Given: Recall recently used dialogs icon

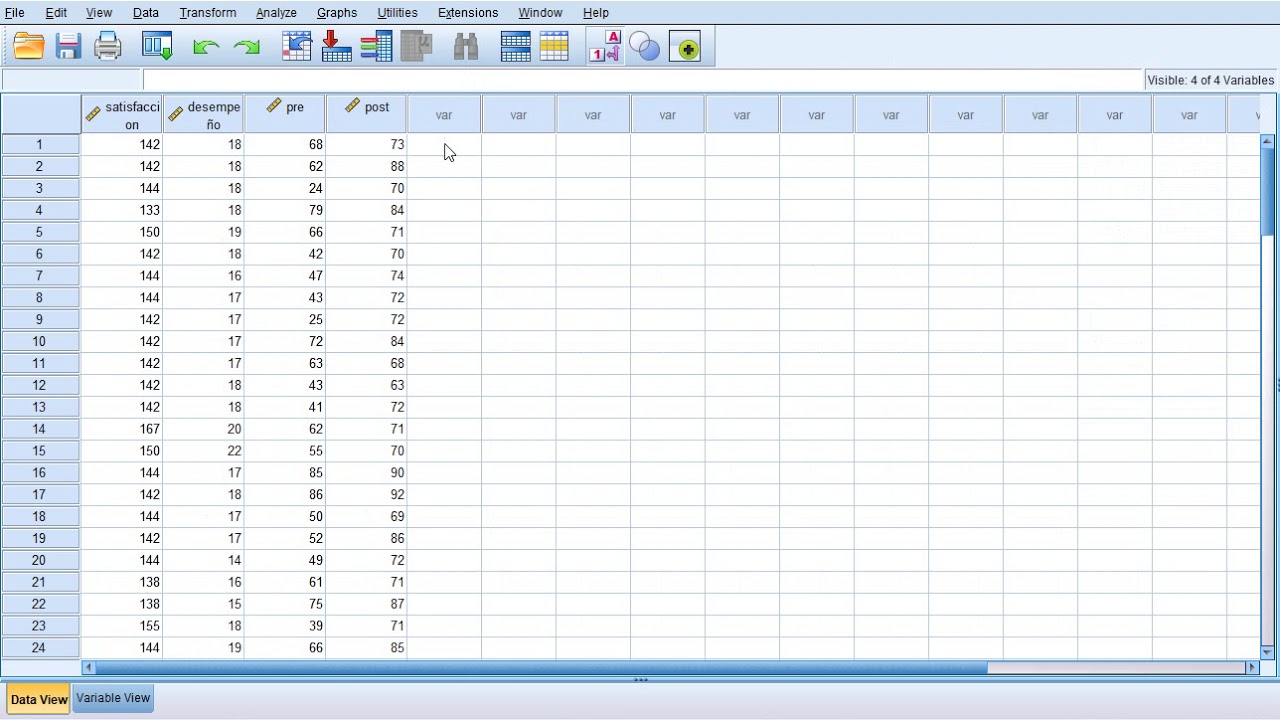Looking at the screenshot, I should click(157, 46).
